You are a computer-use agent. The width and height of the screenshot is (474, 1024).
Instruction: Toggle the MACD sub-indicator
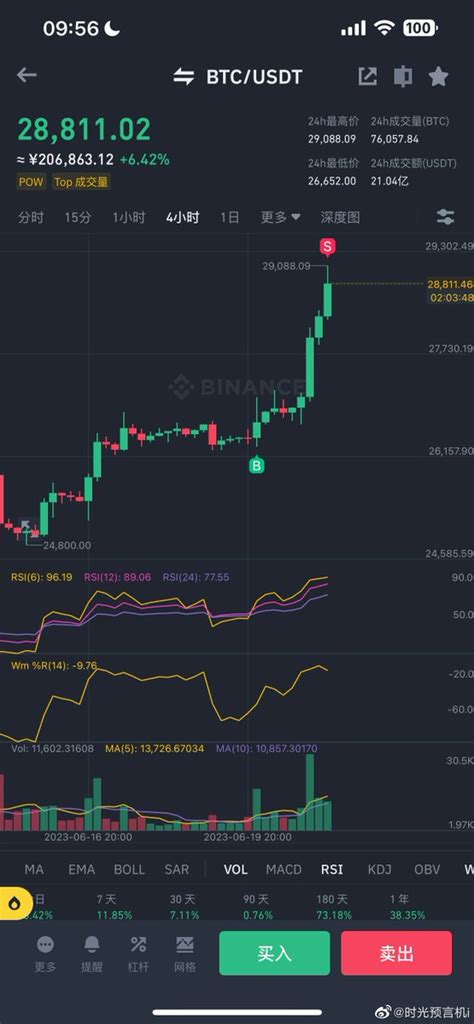point(284,869)
